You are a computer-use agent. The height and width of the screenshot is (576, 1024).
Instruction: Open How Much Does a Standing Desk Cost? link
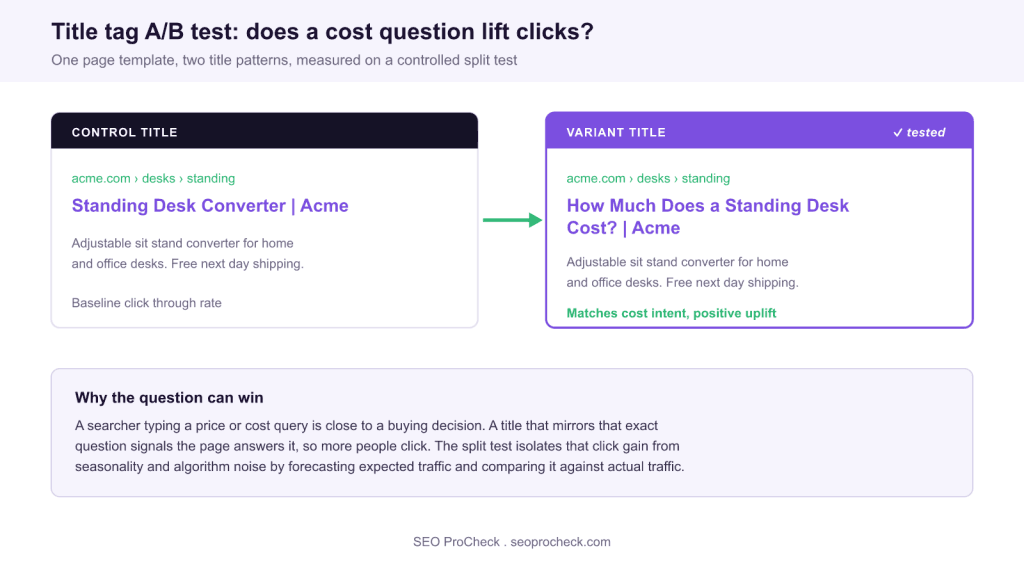pos(707,217)
